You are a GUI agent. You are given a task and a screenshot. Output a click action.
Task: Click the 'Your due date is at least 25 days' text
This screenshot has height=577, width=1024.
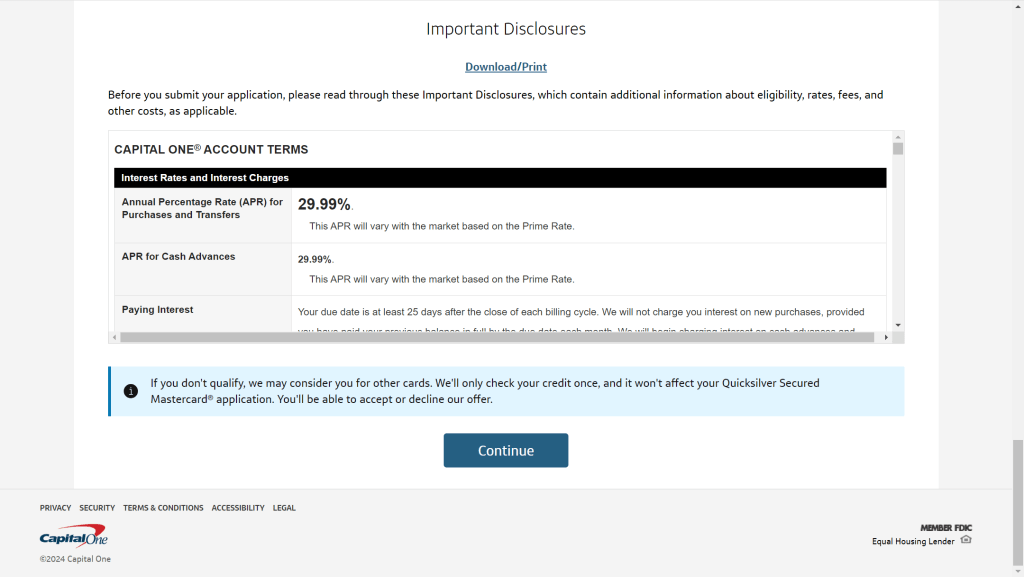pyautogui.click(x=581, y=312)
